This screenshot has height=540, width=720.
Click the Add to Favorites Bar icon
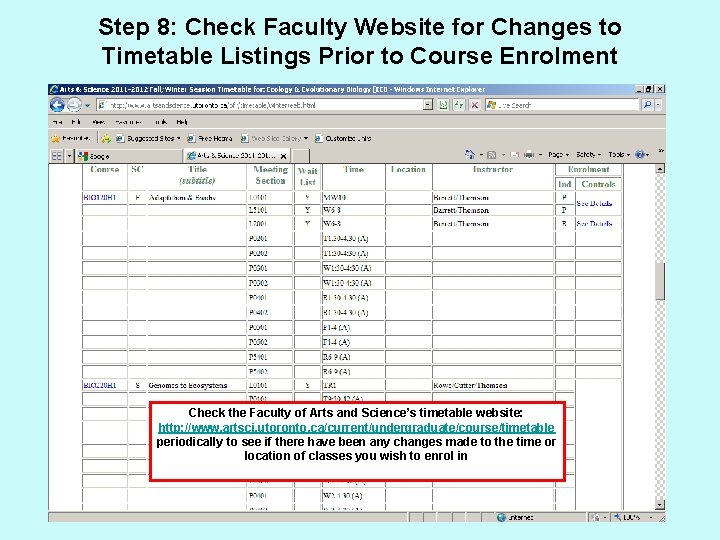(x=106, y=138)
